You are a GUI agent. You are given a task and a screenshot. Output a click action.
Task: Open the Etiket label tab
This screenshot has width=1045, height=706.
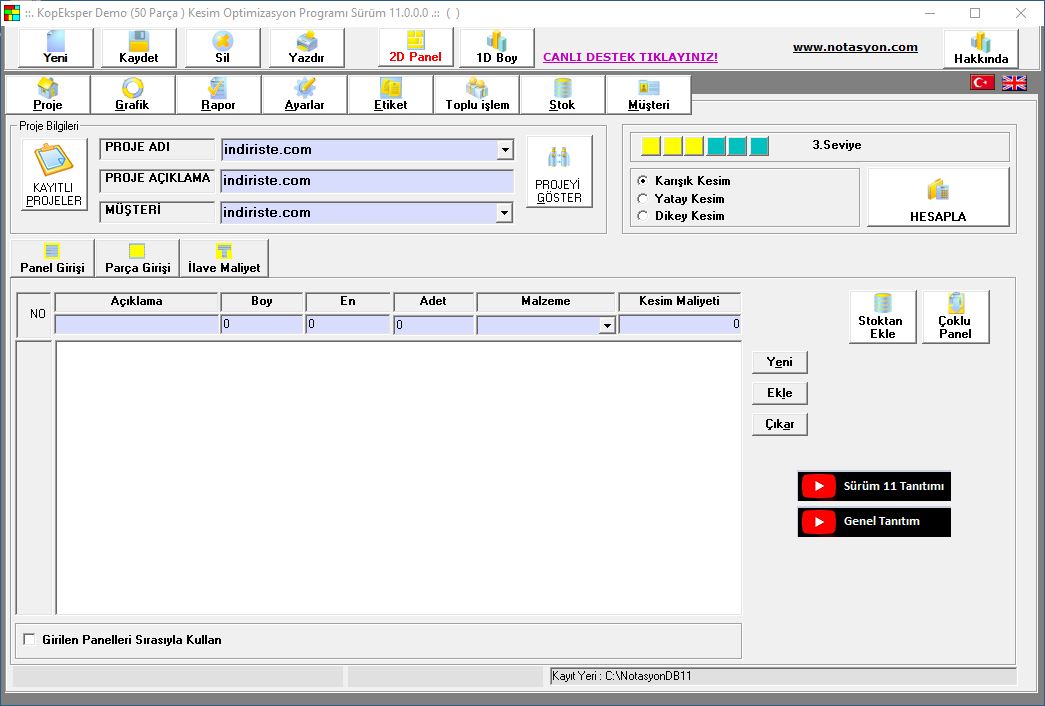391,95
